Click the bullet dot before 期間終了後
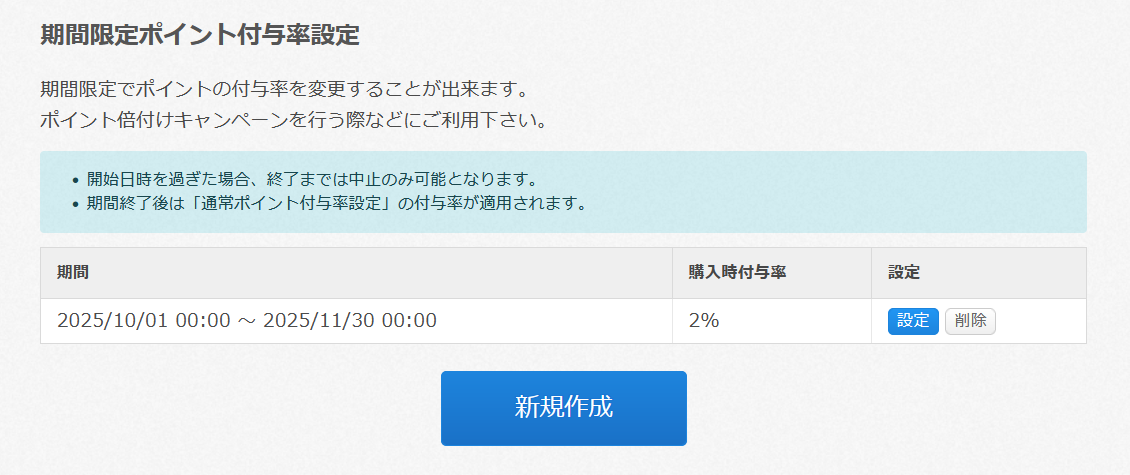This screenshot has height=475, width=1130. 76,205
